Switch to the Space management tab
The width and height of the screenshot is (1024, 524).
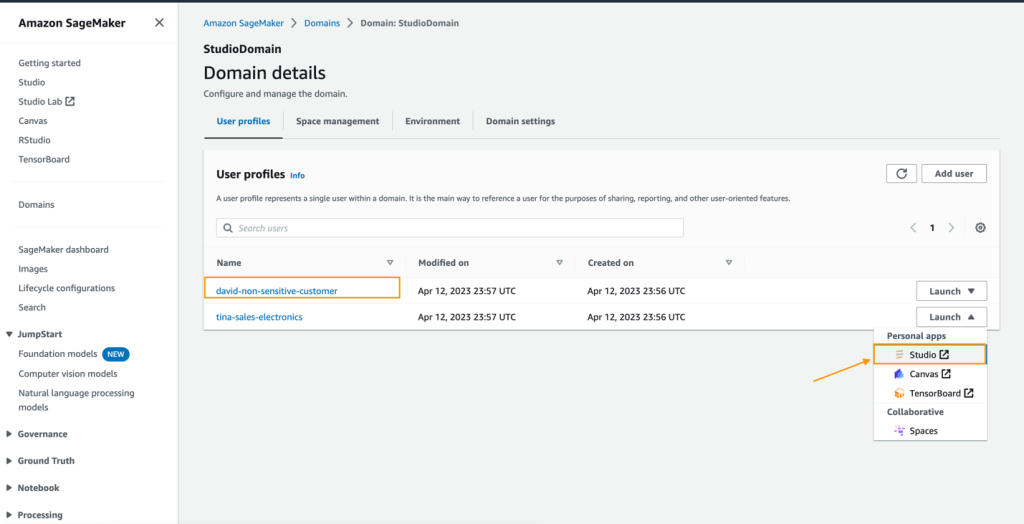(x=337, y=121)
